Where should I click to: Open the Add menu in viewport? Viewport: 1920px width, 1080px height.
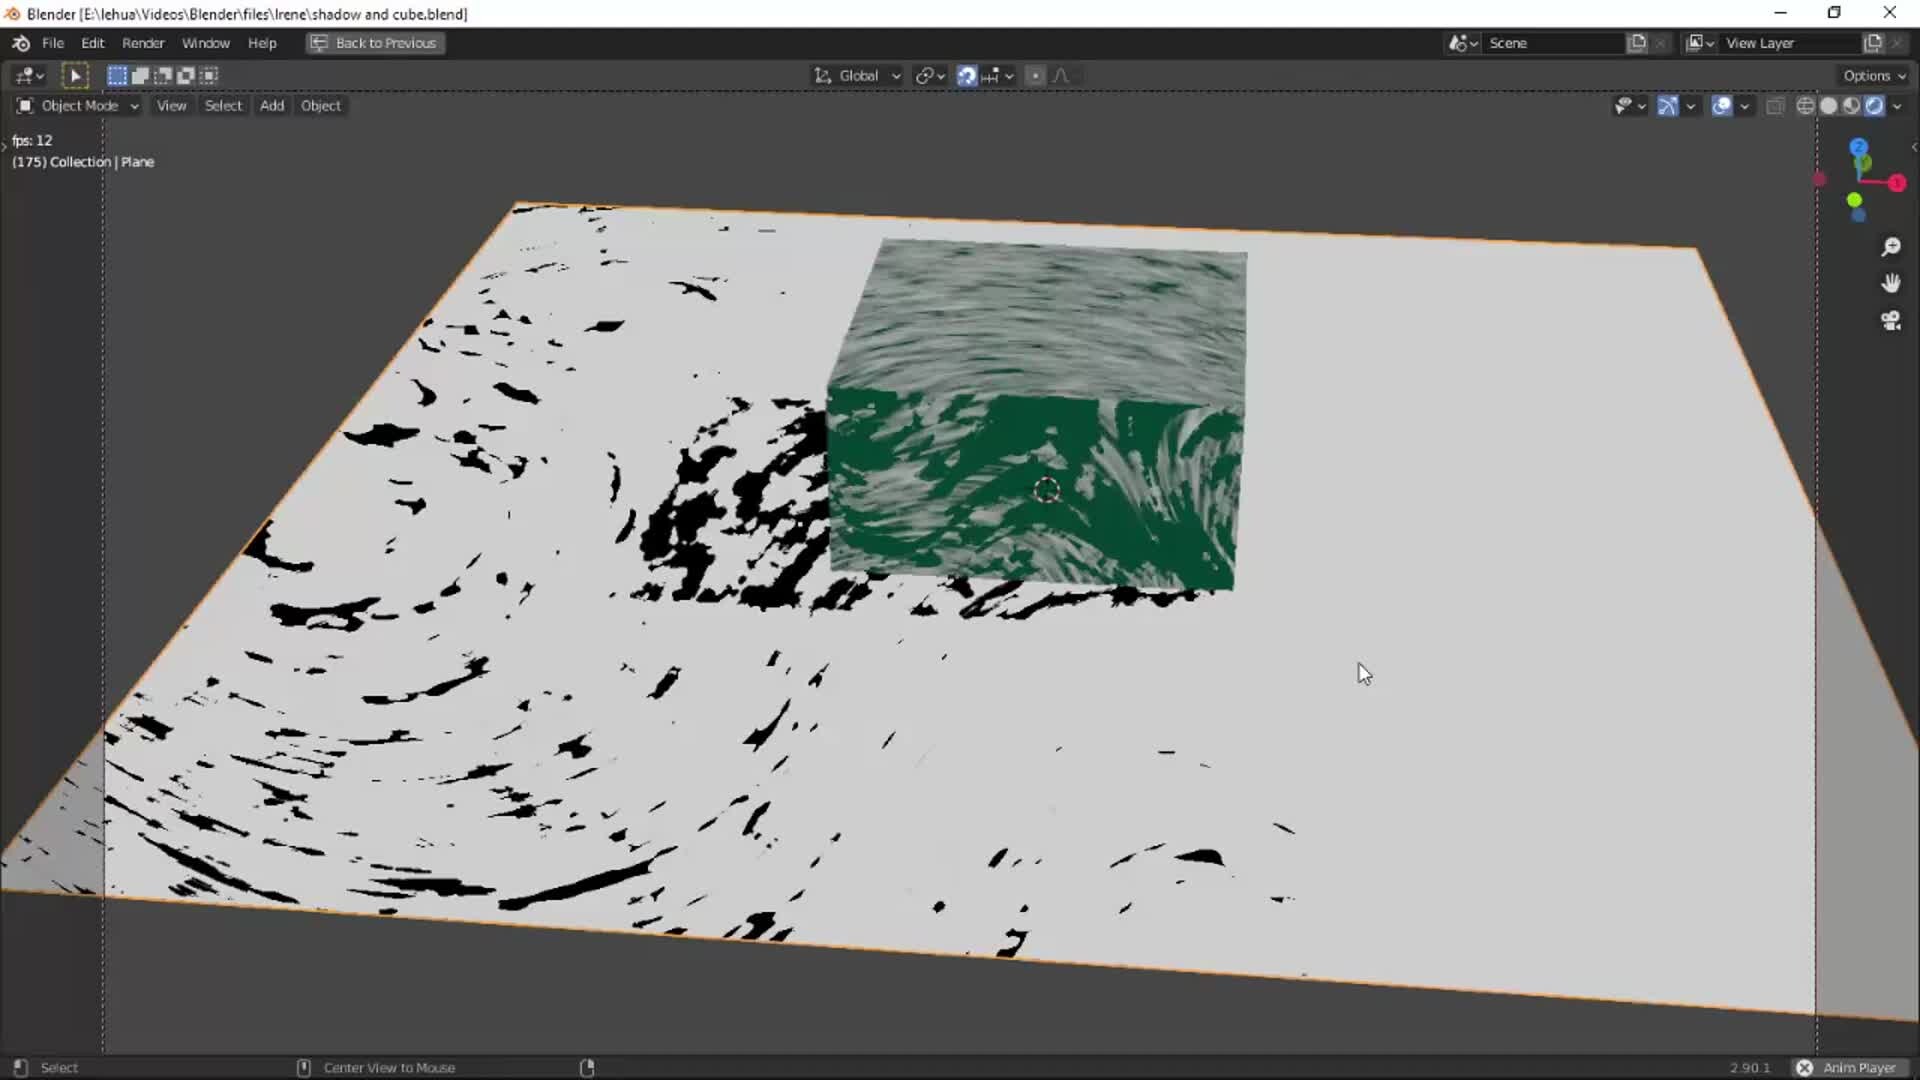[x=272, y=106]
